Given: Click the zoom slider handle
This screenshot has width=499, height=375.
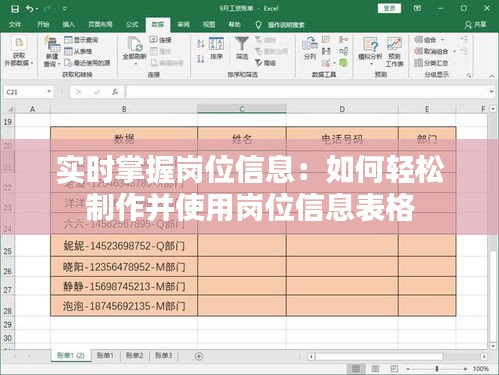Looking at the screenshot, I should (x=437, y=369).
